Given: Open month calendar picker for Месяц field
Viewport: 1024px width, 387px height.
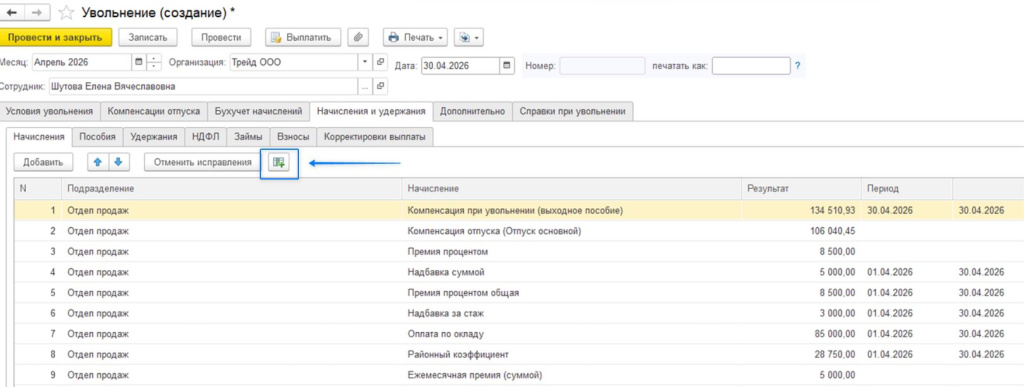Looking at the screenshot, I should click(x=138, y=63).
